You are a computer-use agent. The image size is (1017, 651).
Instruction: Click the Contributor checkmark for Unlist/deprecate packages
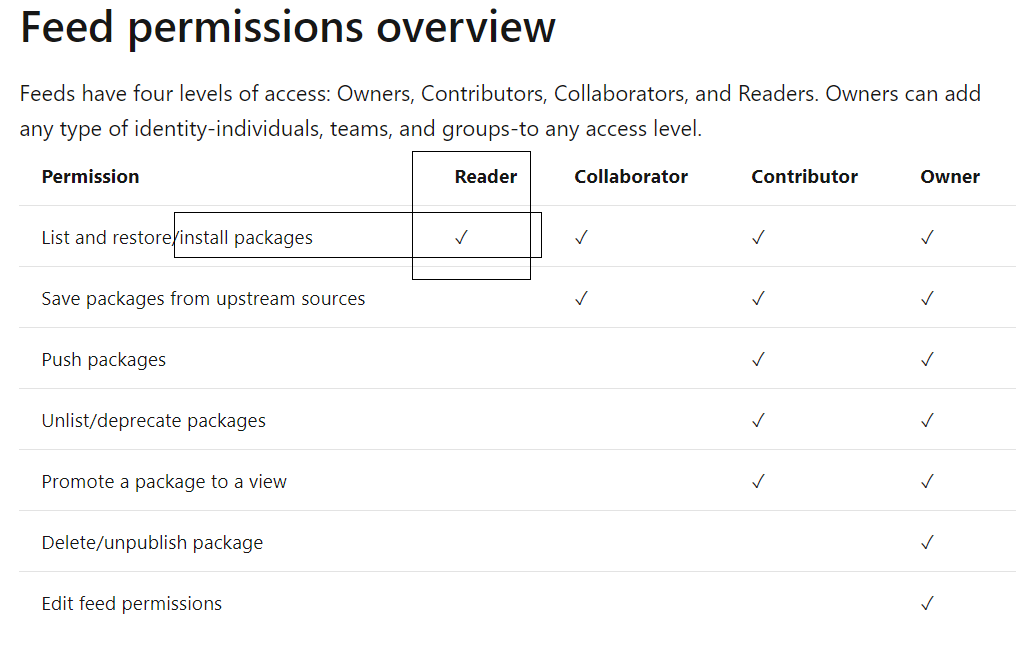758,421
